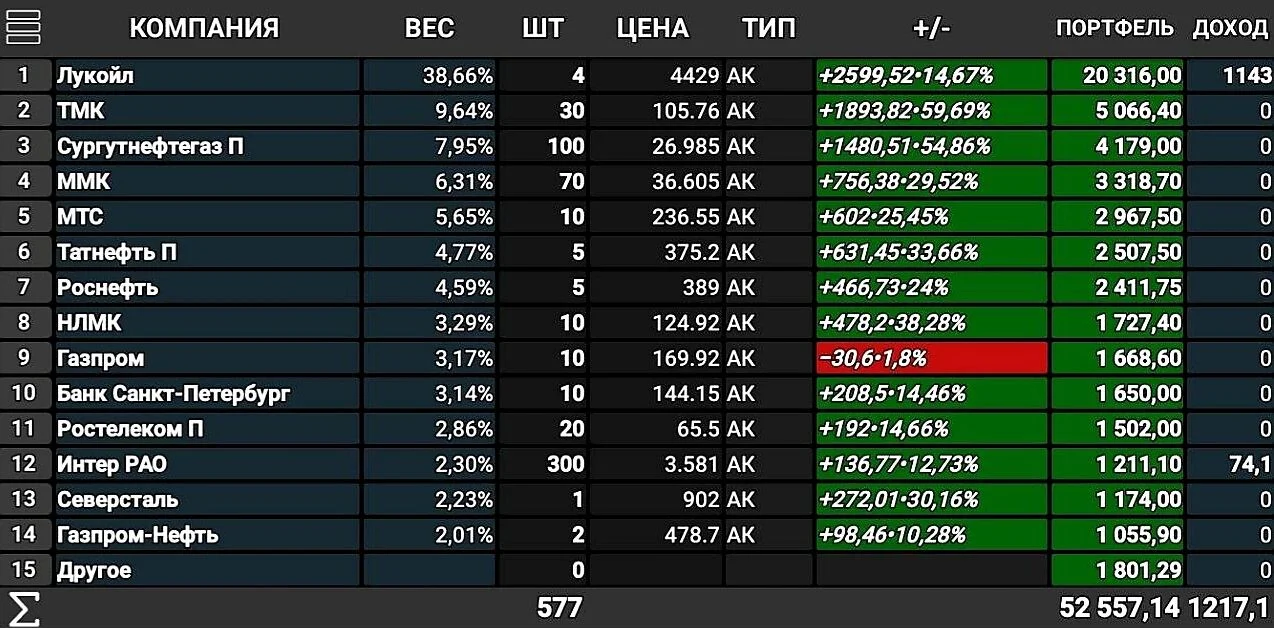
Task: Click total portfolio value 52 557,14
Action: (x=1120, y=607)
